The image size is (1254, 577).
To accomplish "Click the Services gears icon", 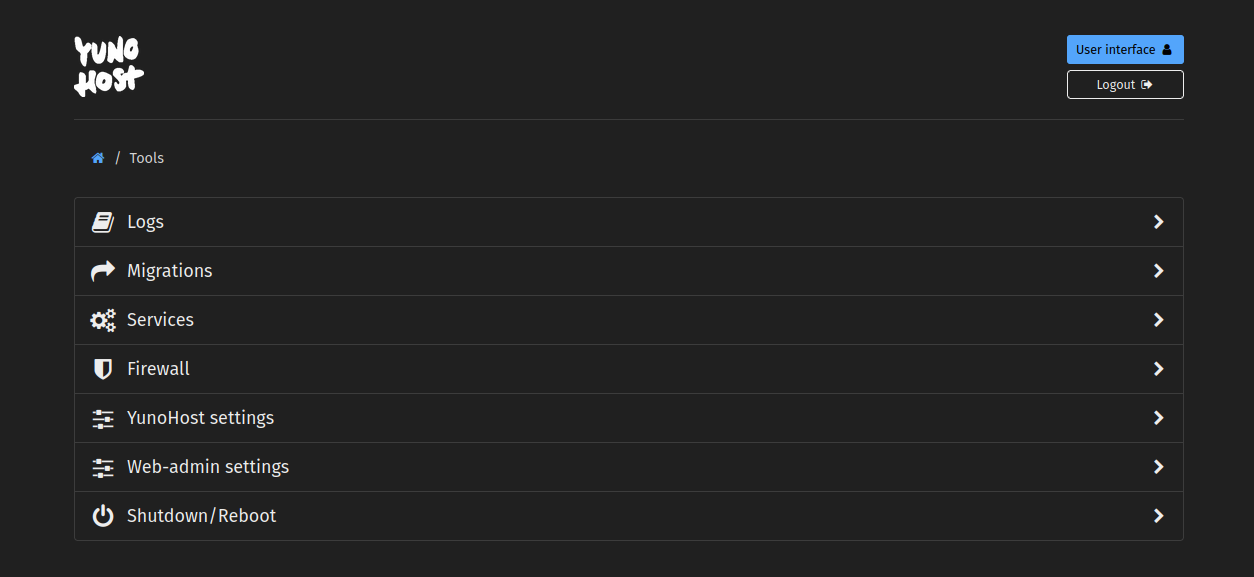I will pos(103,320).
